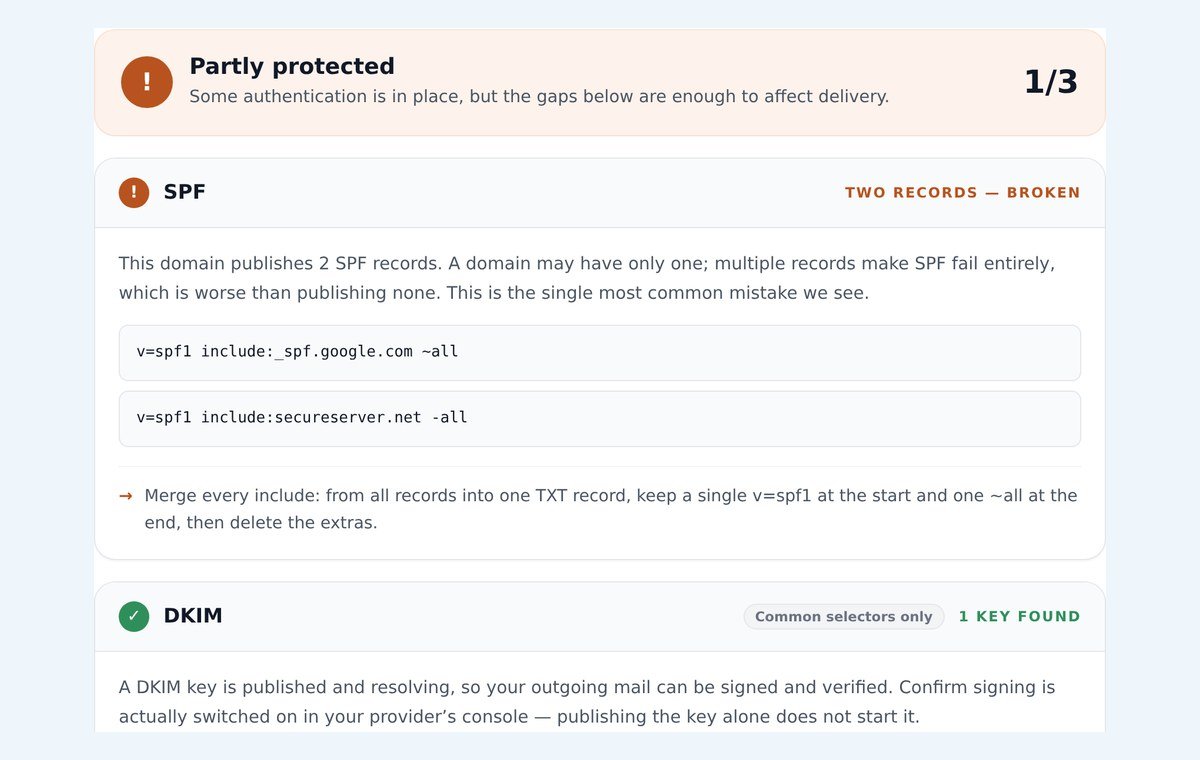The width and height of the screenshot is (1200, 760).
Task: Click the "1 KEY FOUND" status label
Action: [x=1019, y=617]
